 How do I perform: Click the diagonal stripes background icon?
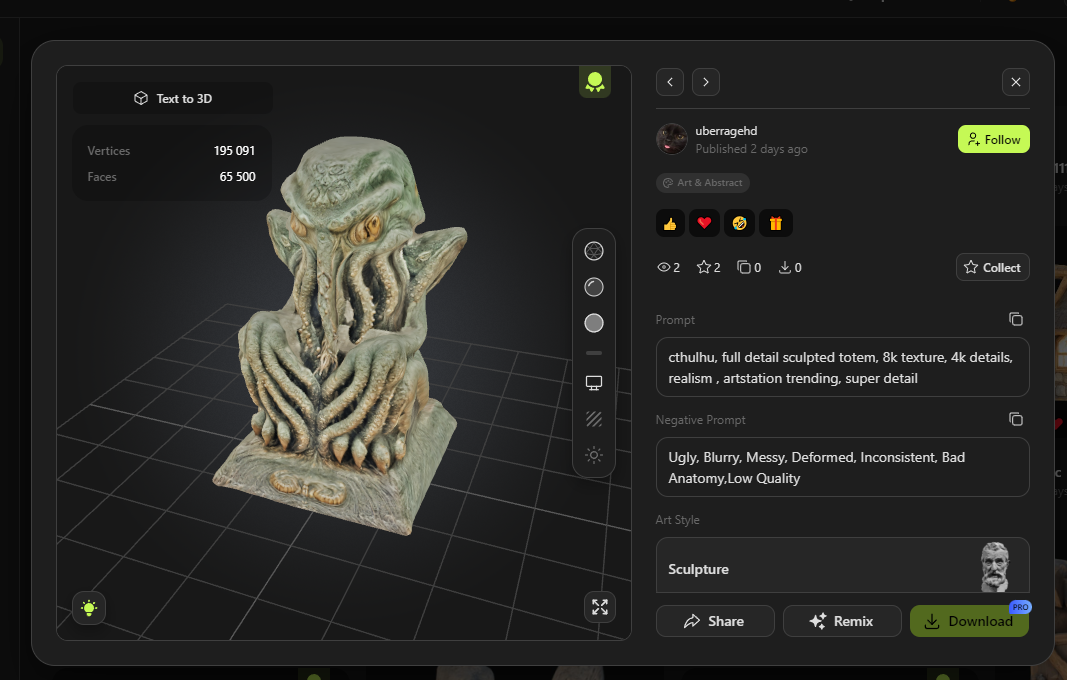point(594,419)
